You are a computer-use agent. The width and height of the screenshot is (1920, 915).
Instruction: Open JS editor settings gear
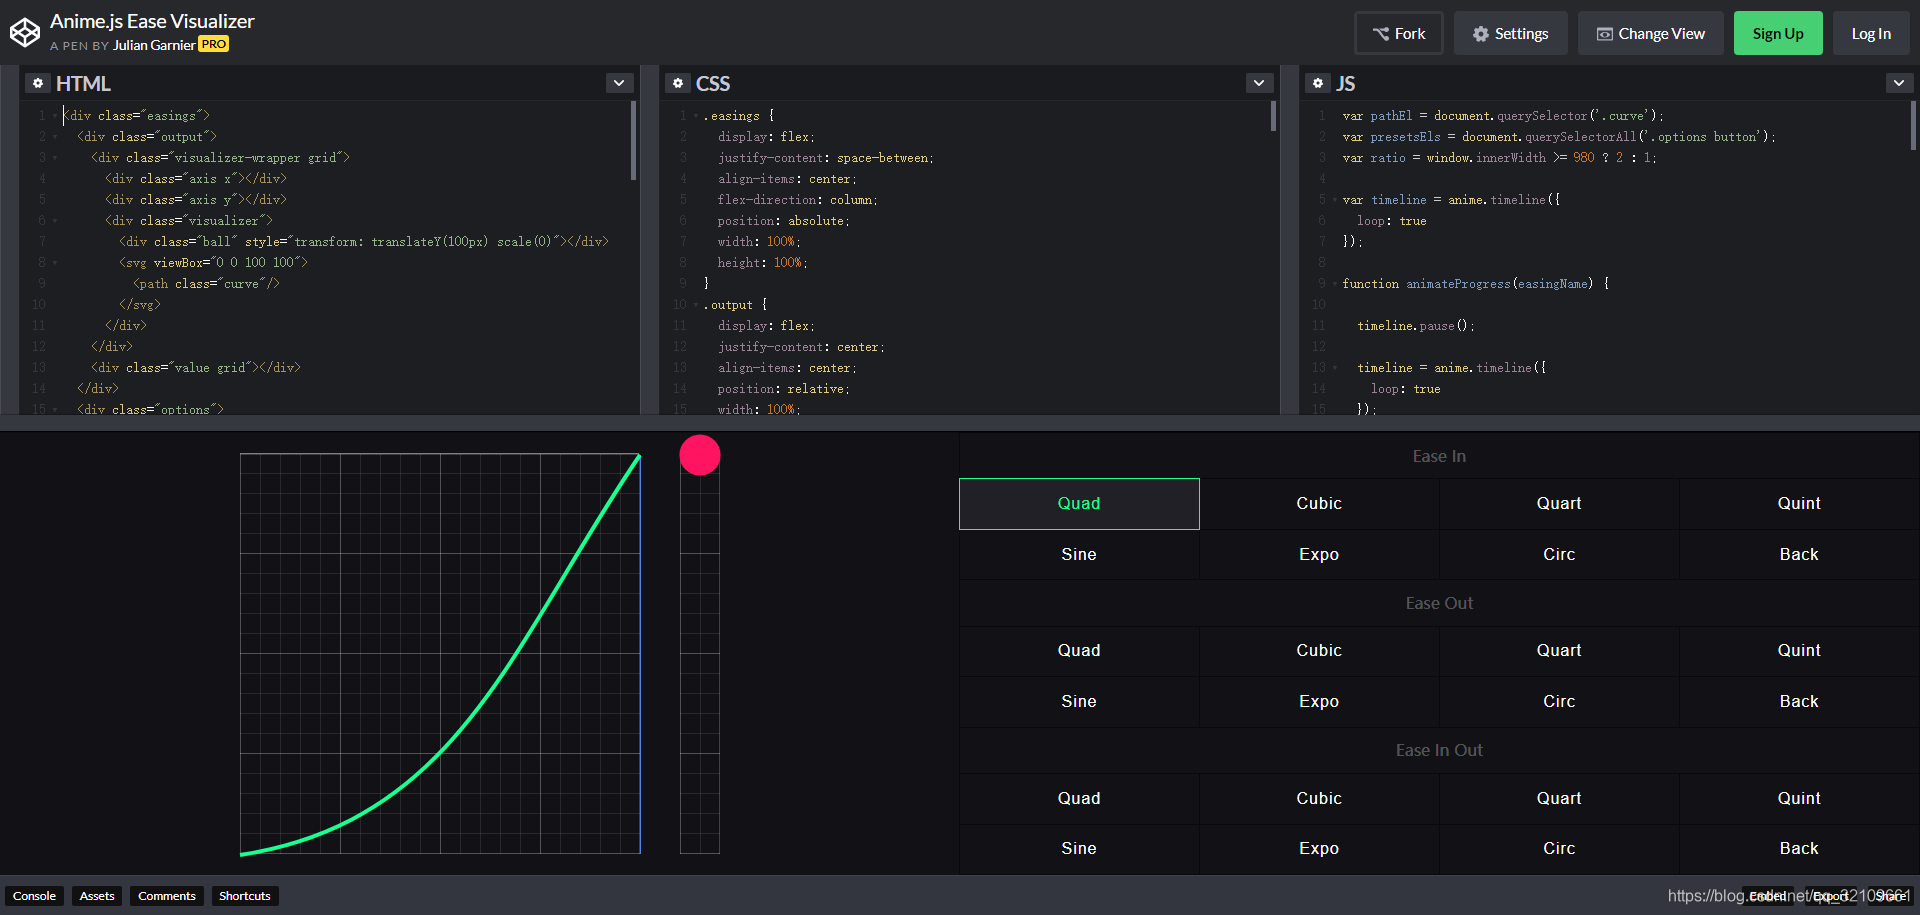coord(1318,83)
